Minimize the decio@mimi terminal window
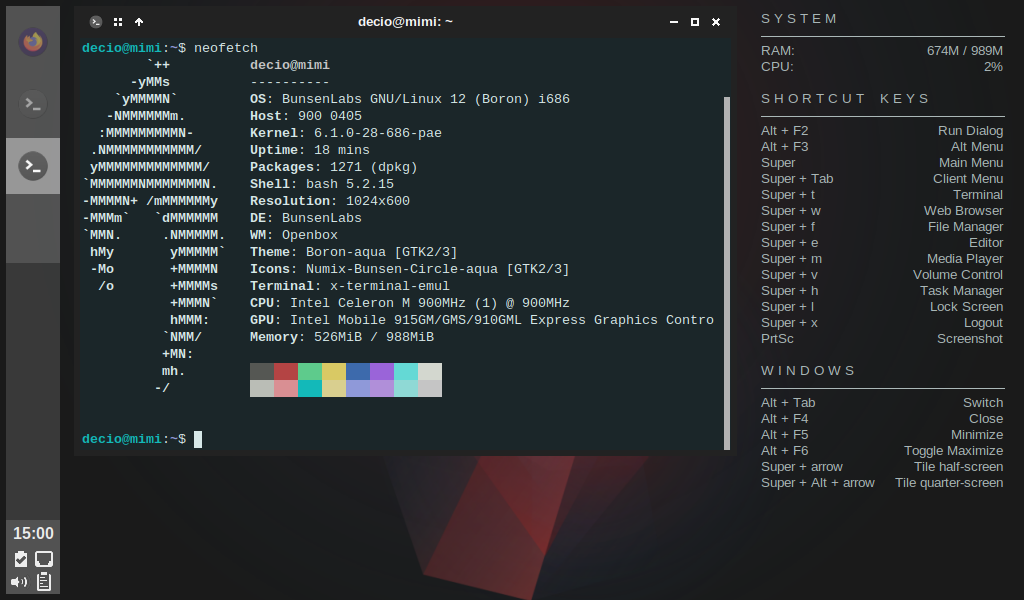 (673, 22)
